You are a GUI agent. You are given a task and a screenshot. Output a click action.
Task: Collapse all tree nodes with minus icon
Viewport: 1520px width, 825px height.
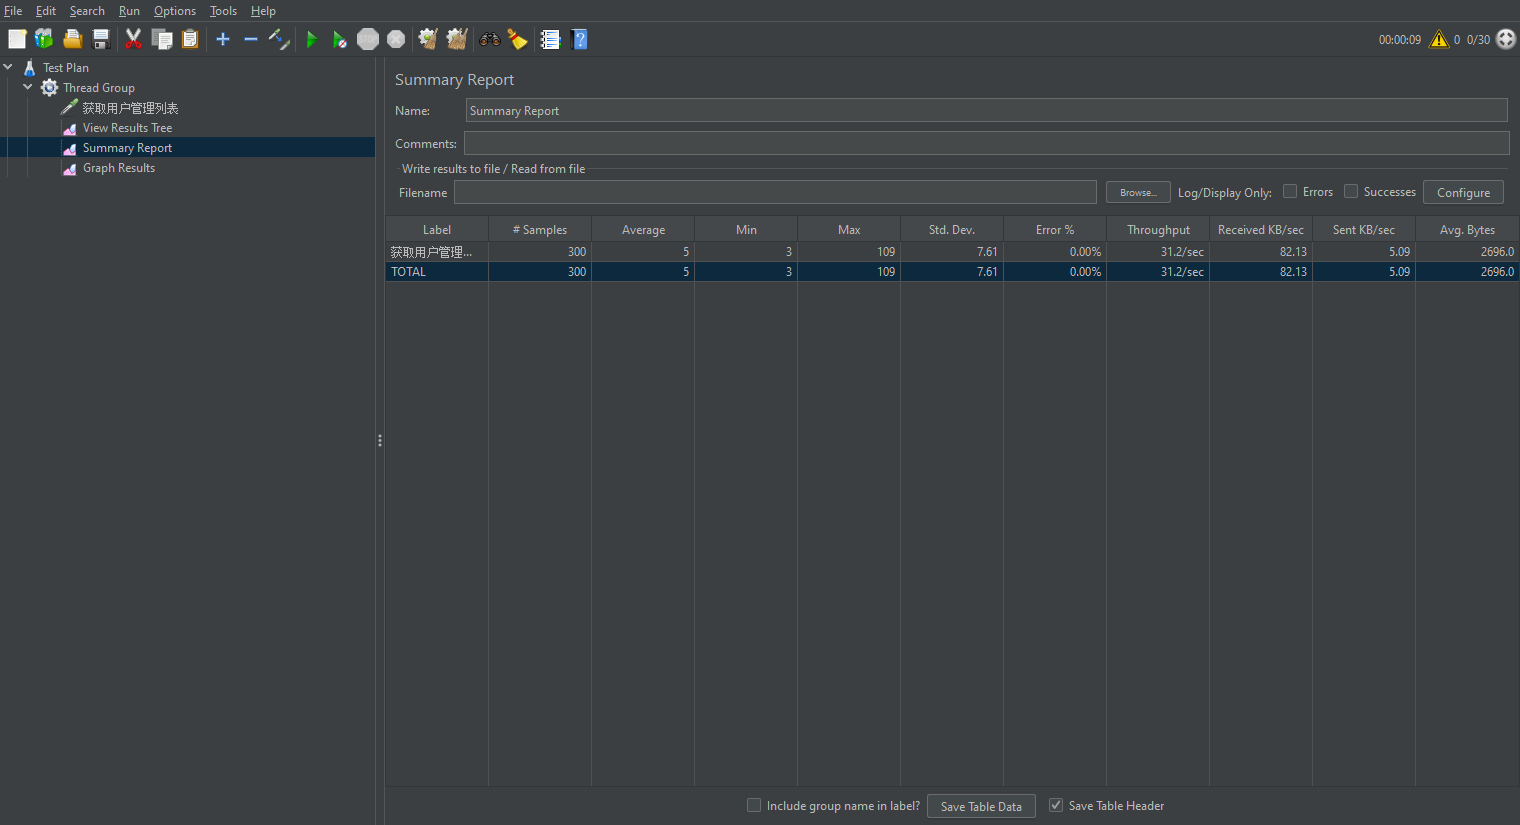coord(251,39)
